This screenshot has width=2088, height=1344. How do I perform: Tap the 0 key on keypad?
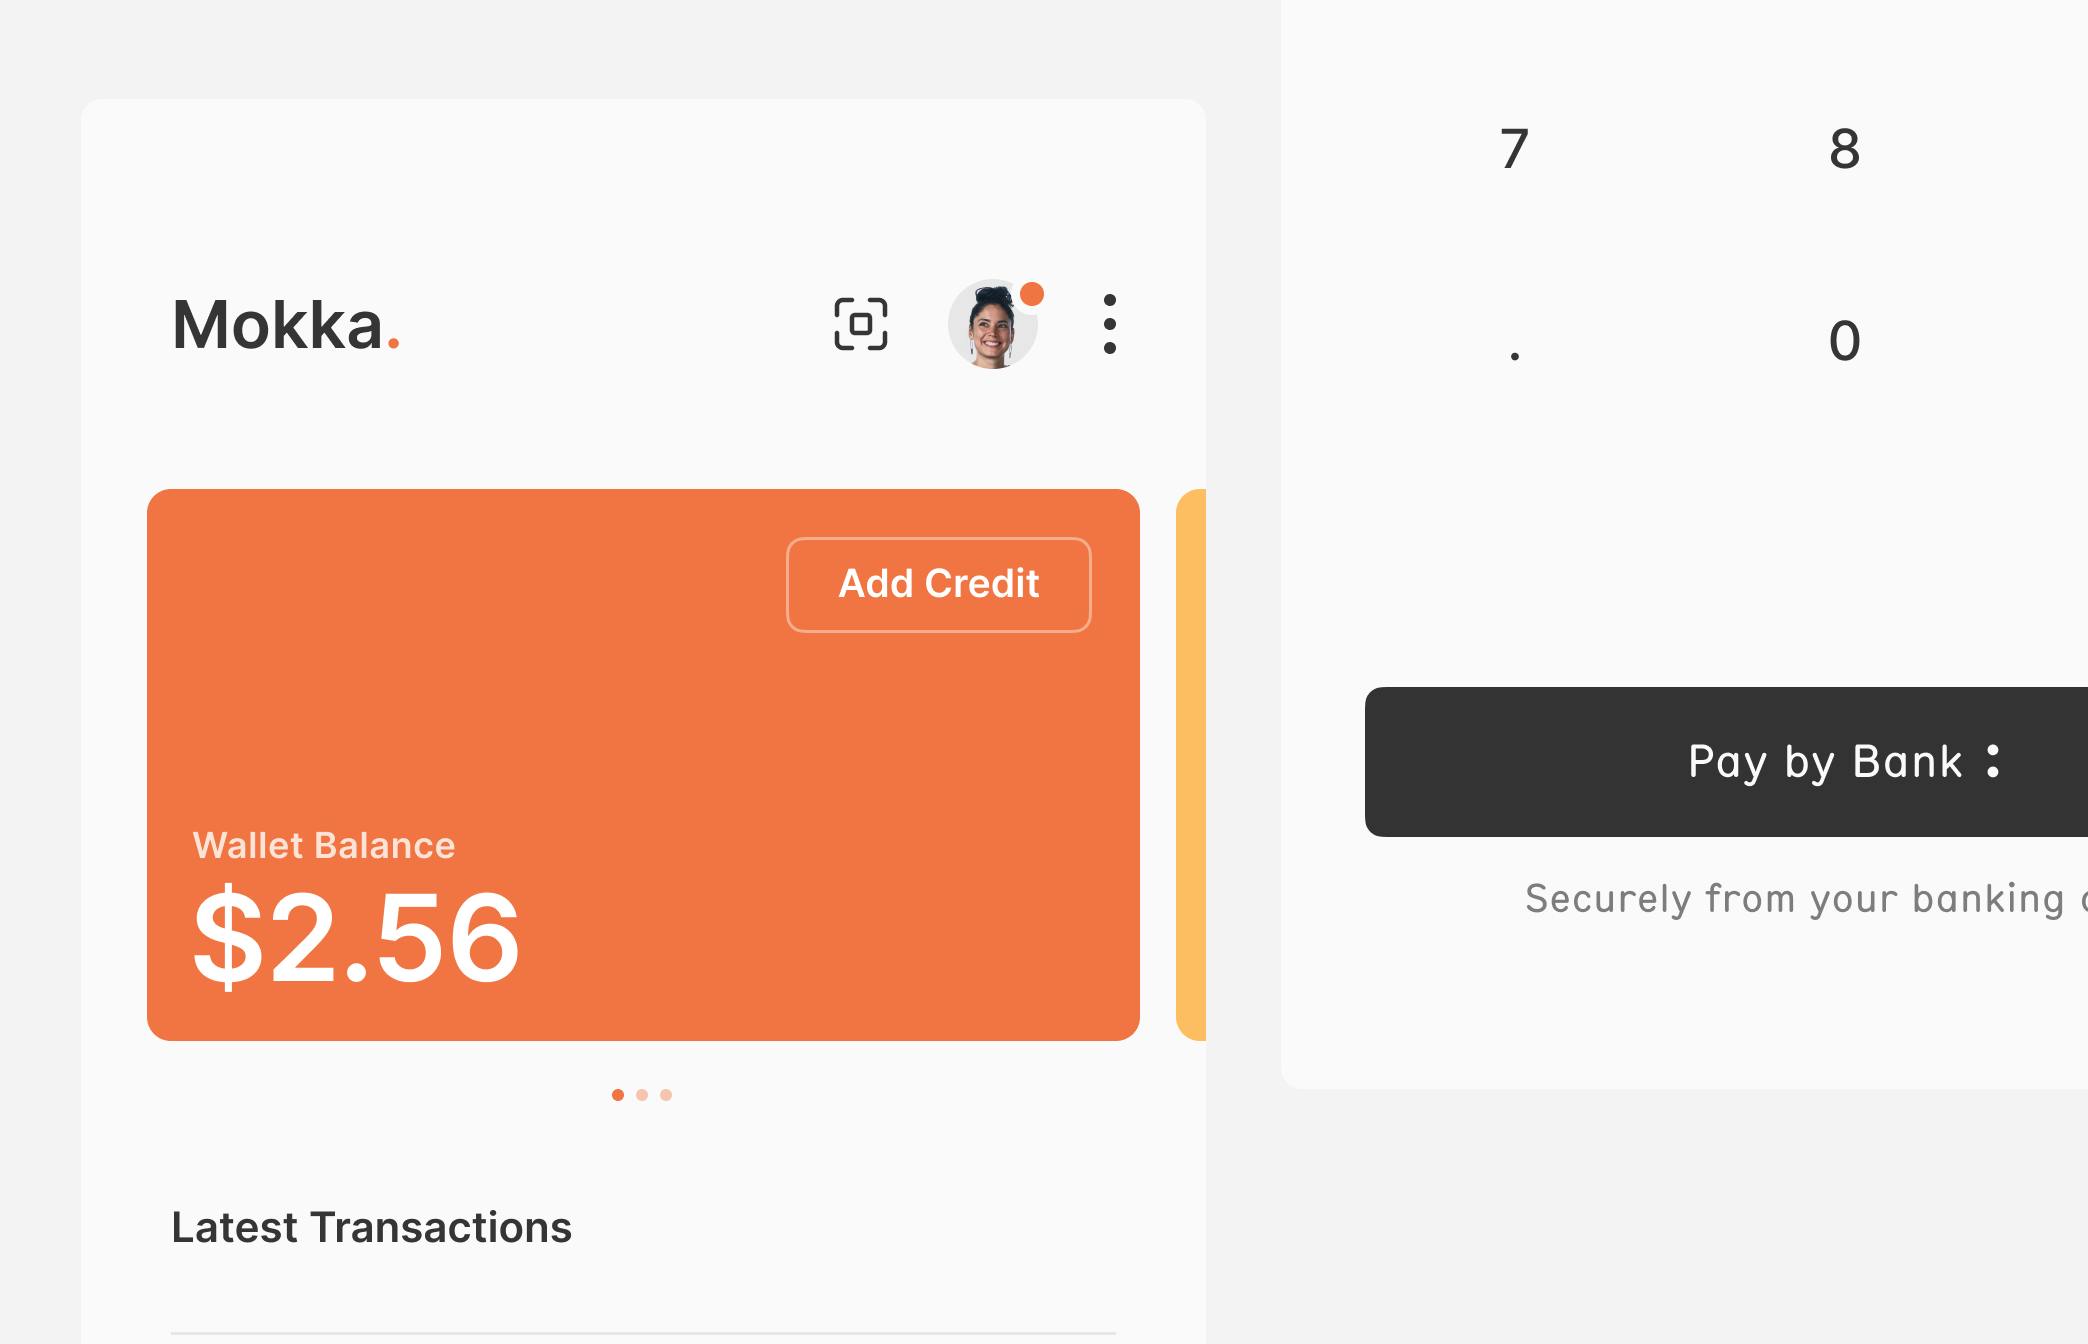click(x=1845, y=341)
